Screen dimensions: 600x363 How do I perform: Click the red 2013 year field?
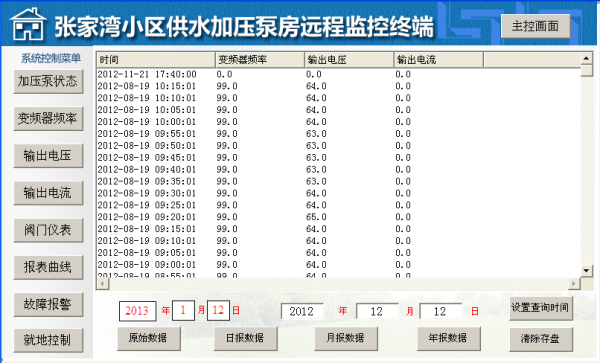tap(137, 311)
